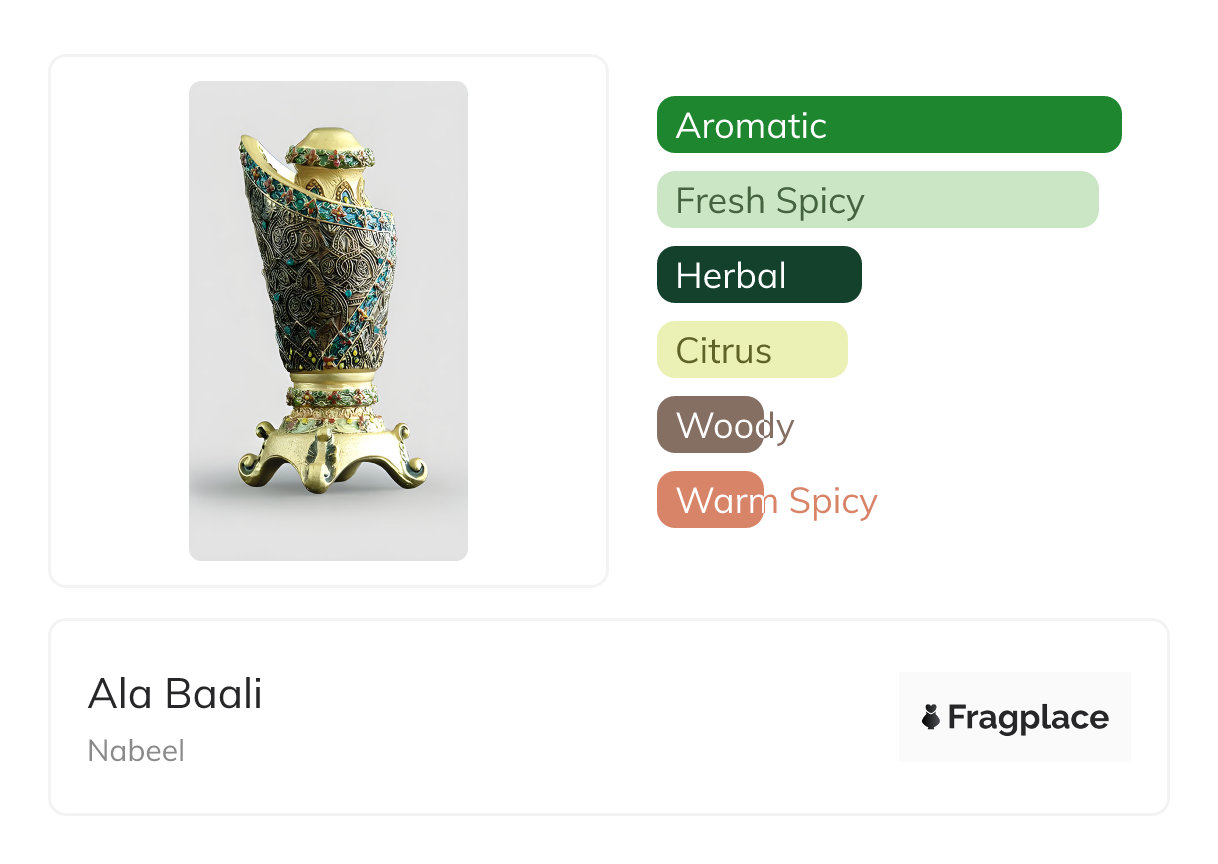This screenshot has width=1218, height=864.
Task: Click the Citrus label text
Action: tap(723, 351)
